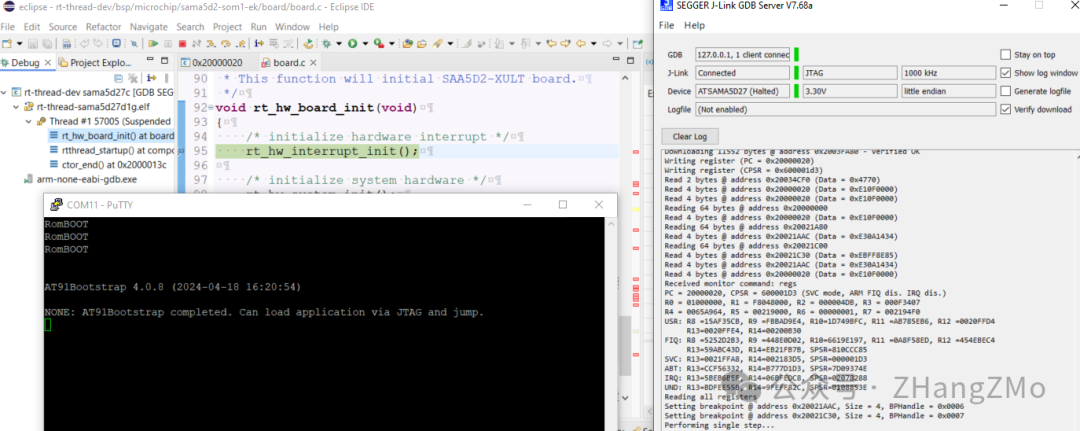Select the rtthread_startup() stack frame
1080x431 pixels.
[110, 150]
